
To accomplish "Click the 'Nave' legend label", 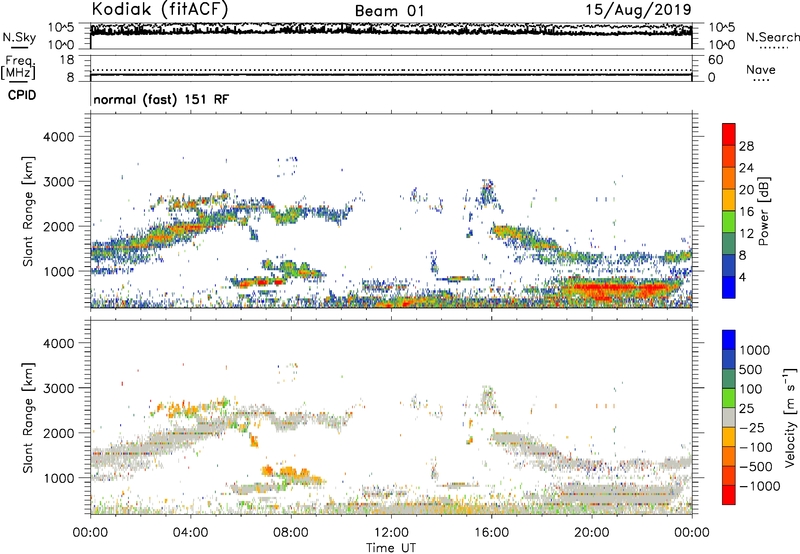I will tap(761, 69).
